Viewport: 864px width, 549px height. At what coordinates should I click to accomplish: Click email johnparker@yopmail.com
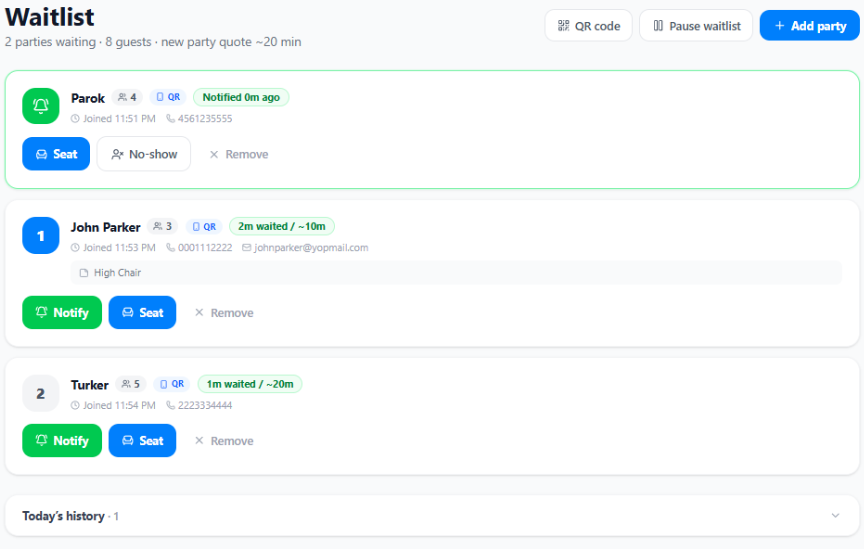[311, 247]
